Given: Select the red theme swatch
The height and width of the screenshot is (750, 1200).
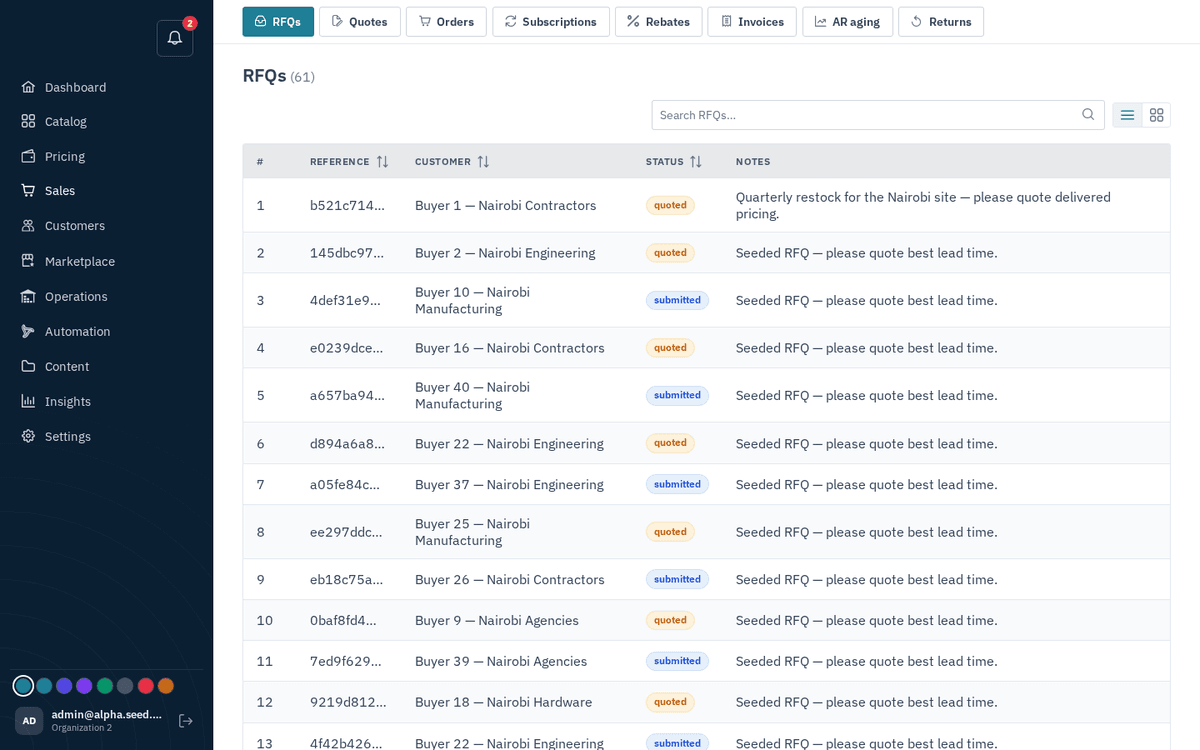Looking at the screenshot, I should coord(145,686).
